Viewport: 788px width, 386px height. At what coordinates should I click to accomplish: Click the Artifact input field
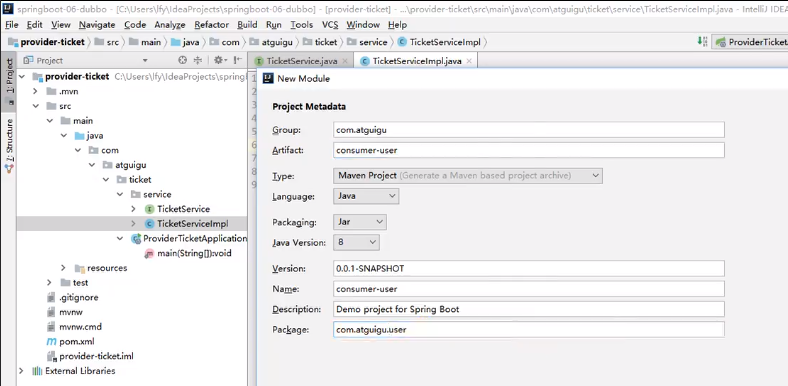pyautogui.click(x=529, y=150)
